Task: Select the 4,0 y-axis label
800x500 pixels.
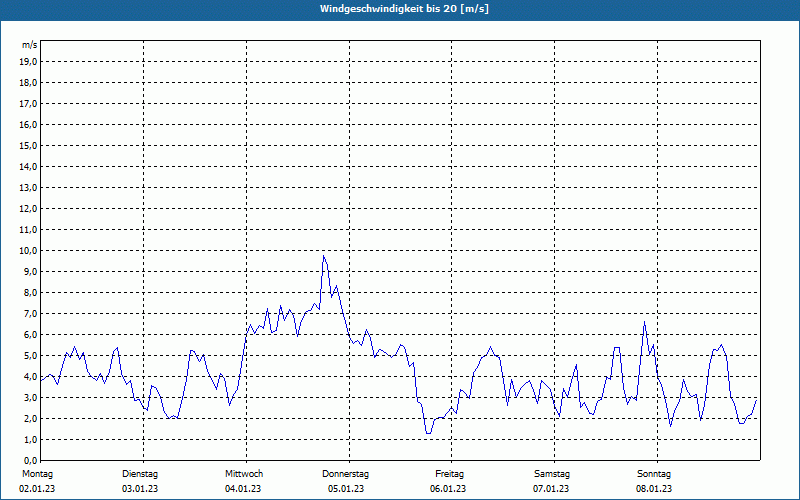Action: [30, 377]
